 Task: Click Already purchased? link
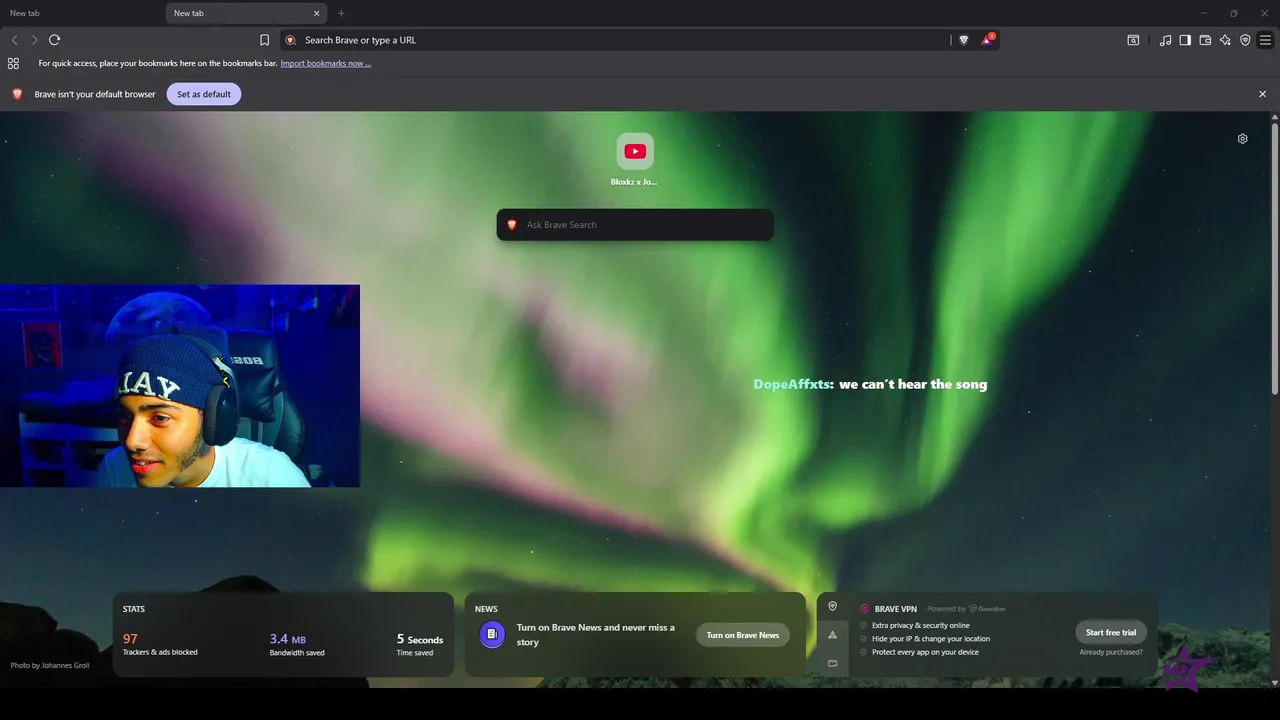tap(1111, 652)
